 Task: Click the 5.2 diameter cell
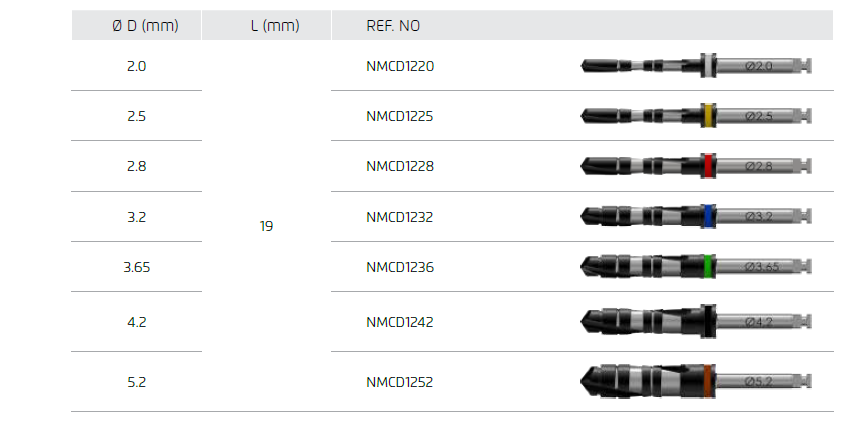(137, 382)
